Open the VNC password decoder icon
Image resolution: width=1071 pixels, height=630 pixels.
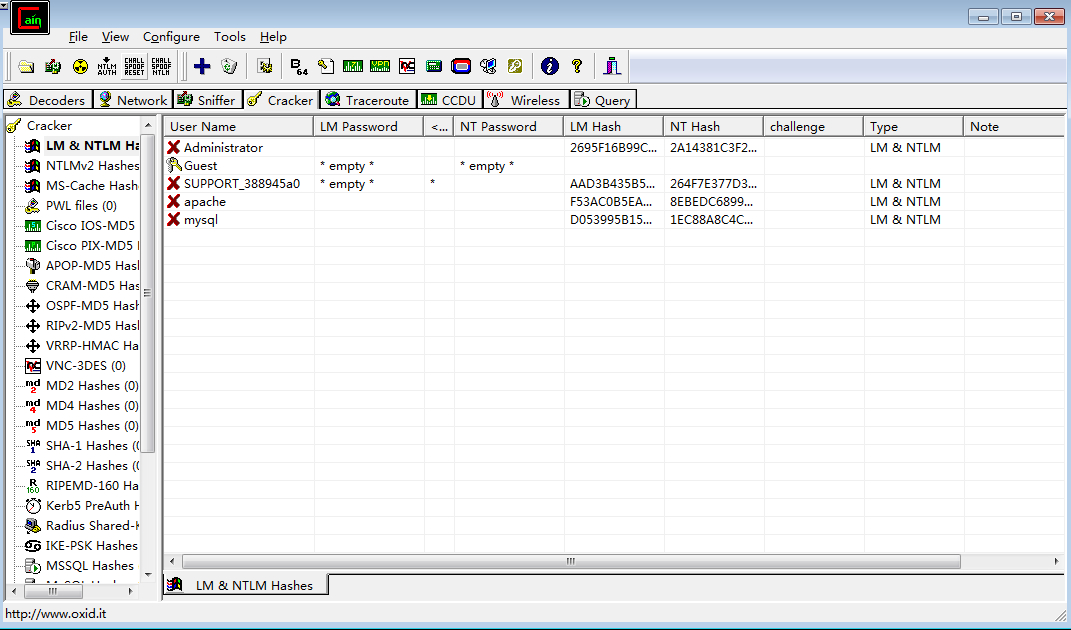[407, 66]
